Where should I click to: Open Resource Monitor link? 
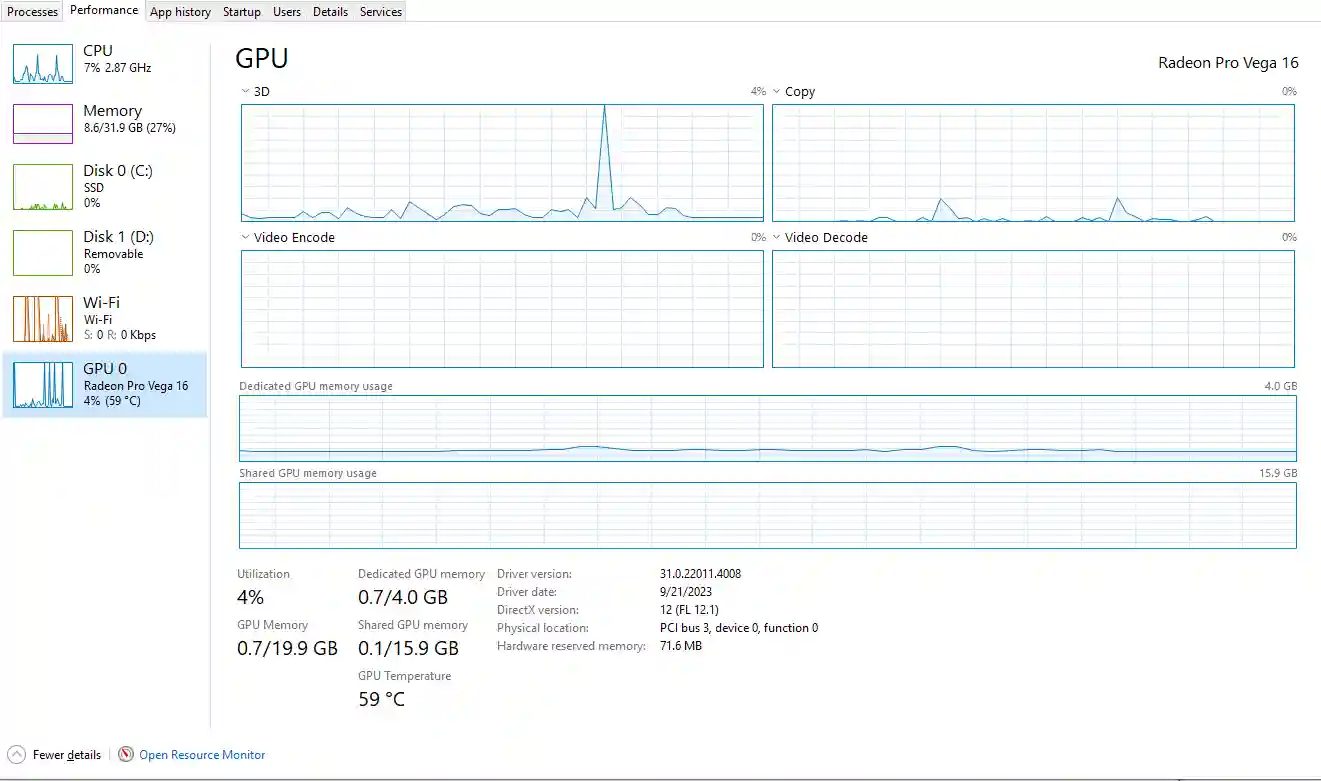coord(202,755)
